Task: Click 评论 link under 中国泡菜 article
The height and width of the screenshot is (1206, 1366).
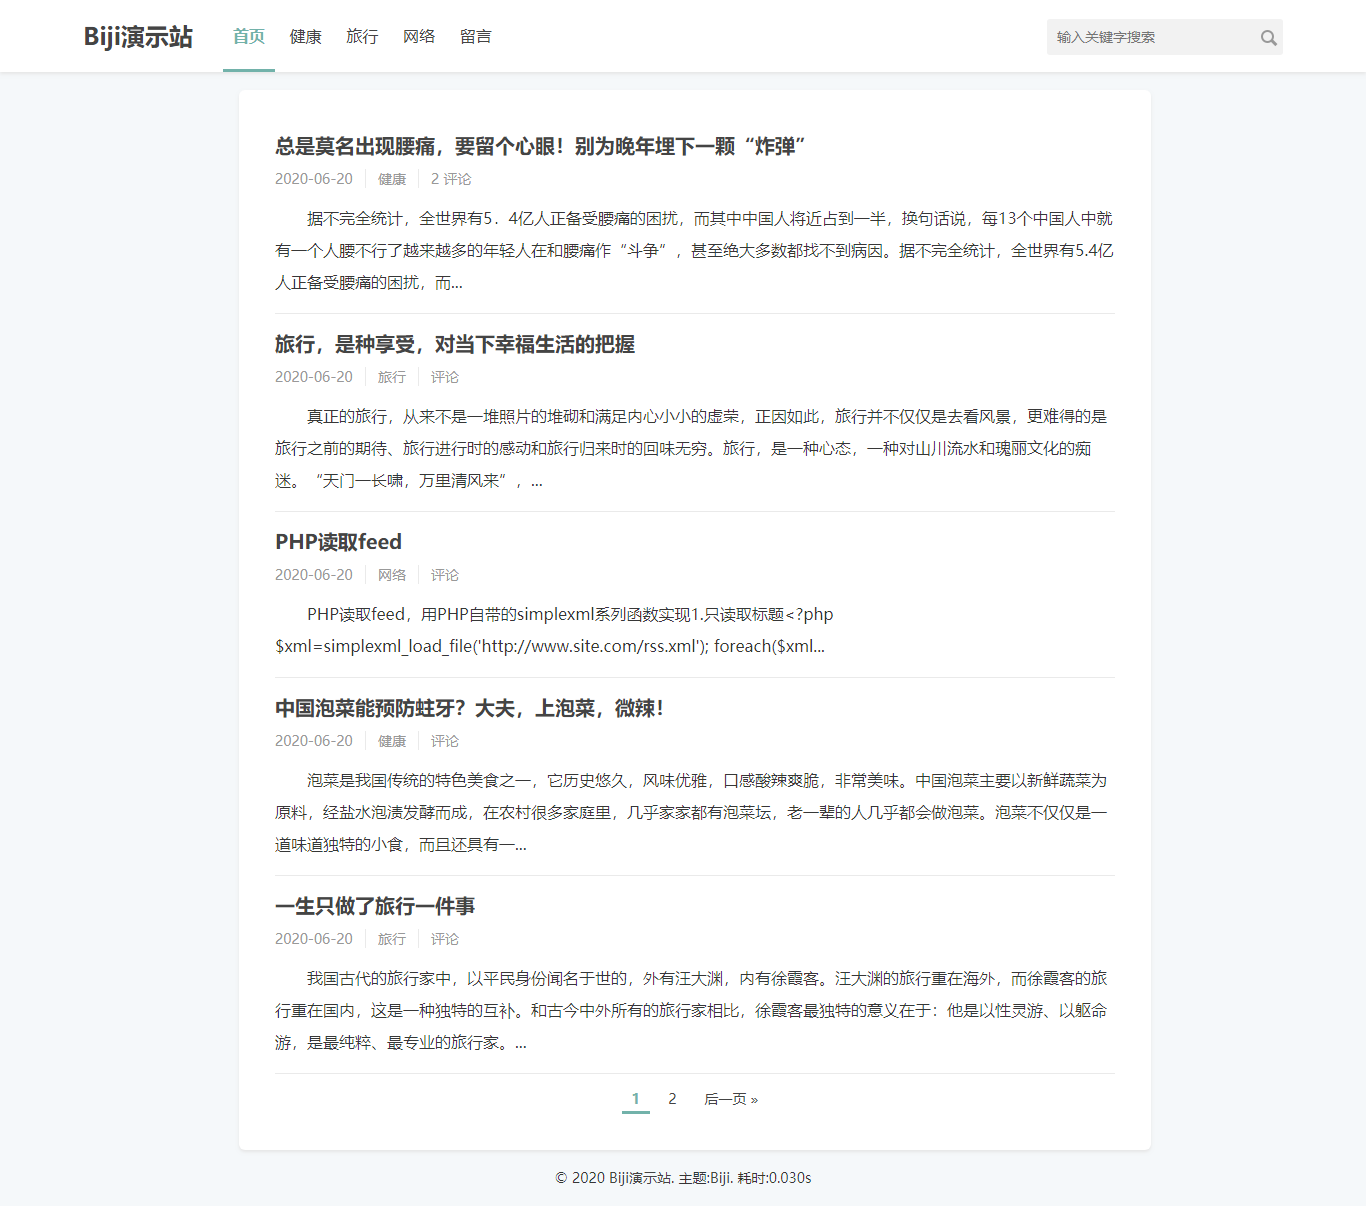Action: [445, 741]
